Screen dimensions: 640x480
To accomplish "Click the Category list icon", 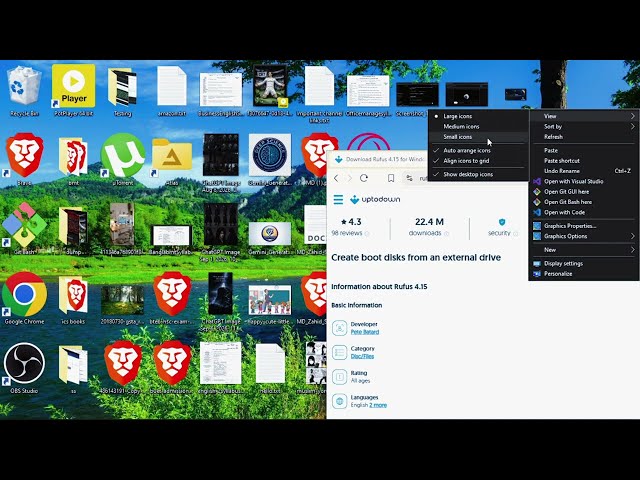I will [x=339, y=352].
